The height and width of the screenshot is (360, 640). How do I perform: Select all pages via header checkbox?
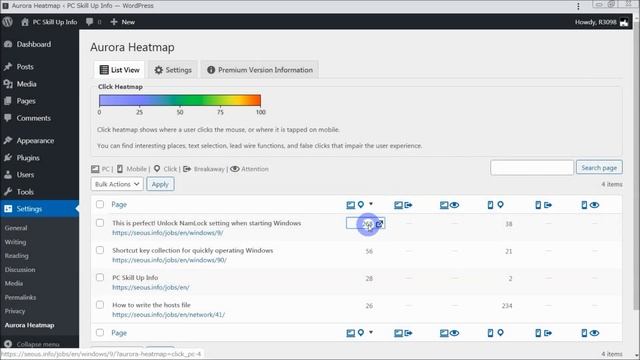[100, 204]
